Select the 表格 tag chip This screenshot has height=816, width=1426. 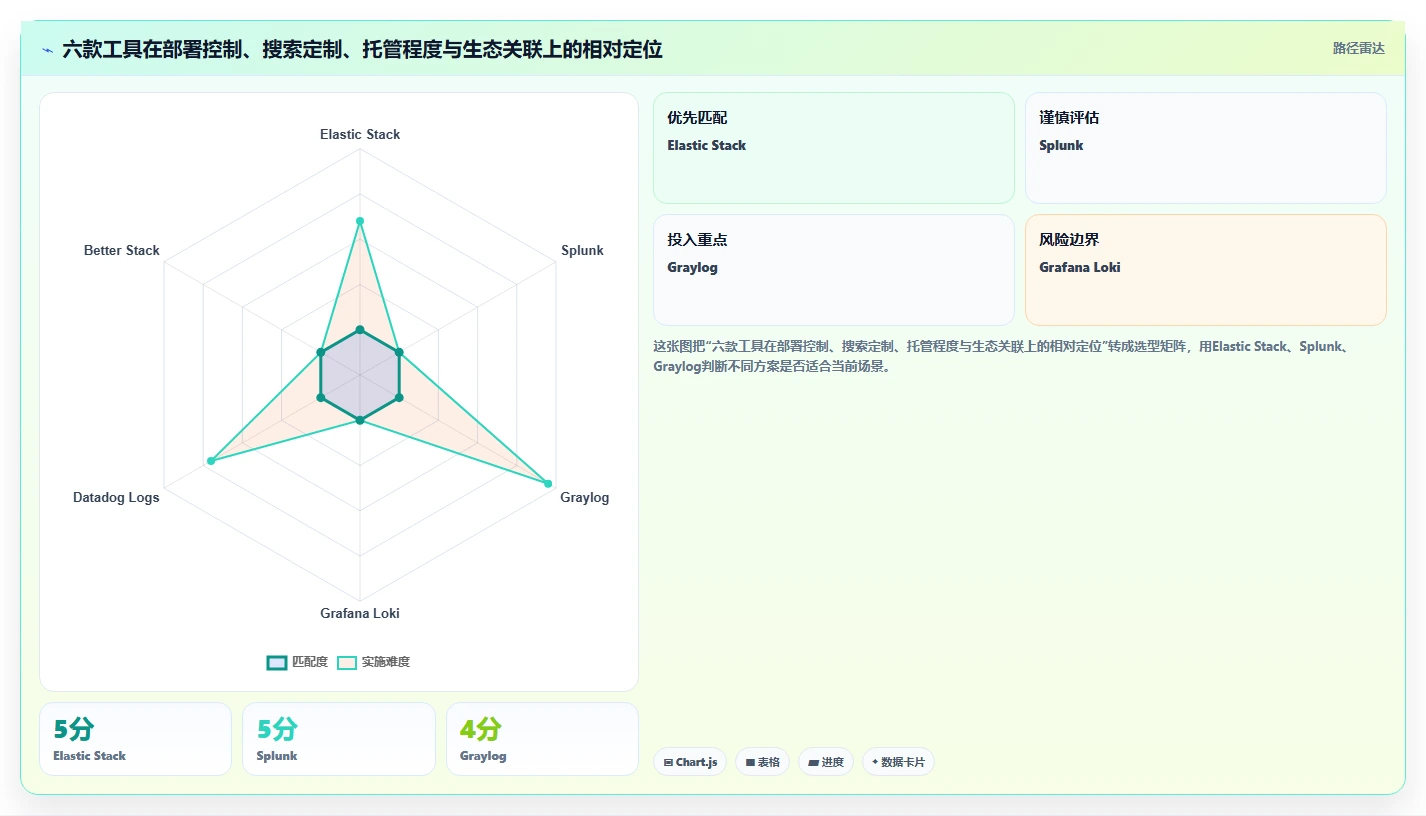(762, 762)
